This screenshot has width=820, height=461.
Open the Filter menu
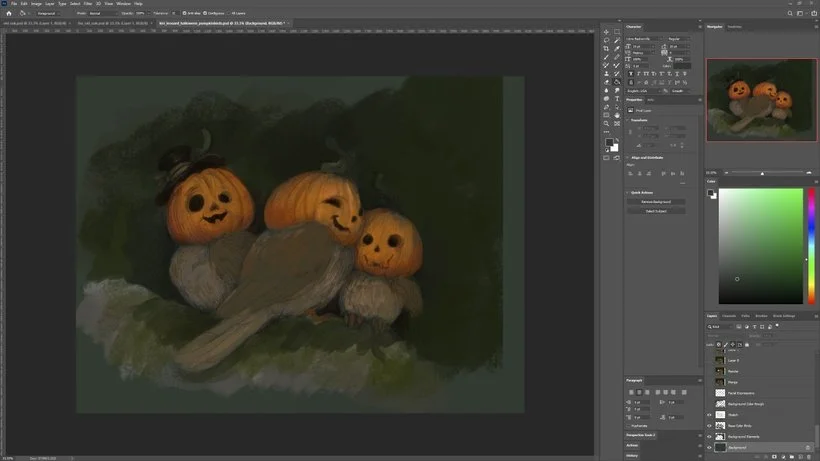(88, 3)
